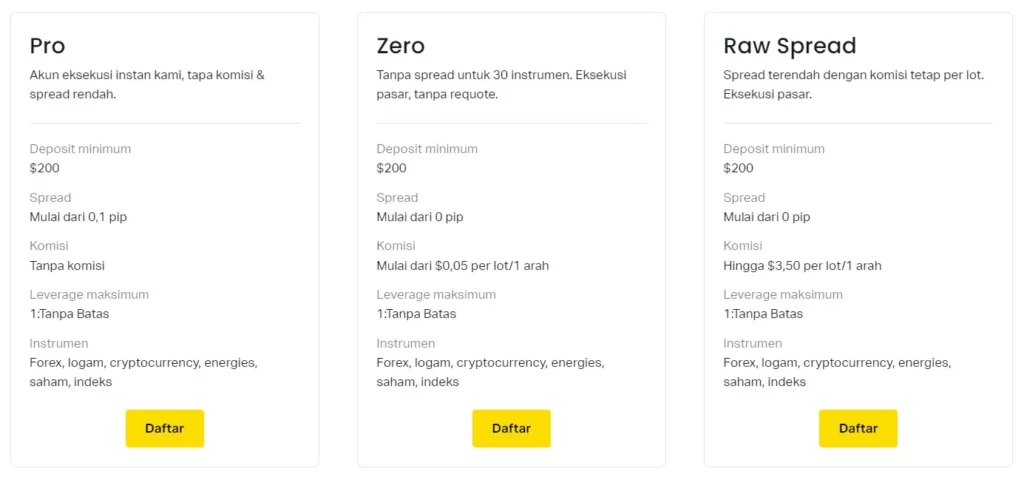Viewport: 1024px width, 477px height.
Task: Click Daftar button under Zero account
Action: coord(511,428)
